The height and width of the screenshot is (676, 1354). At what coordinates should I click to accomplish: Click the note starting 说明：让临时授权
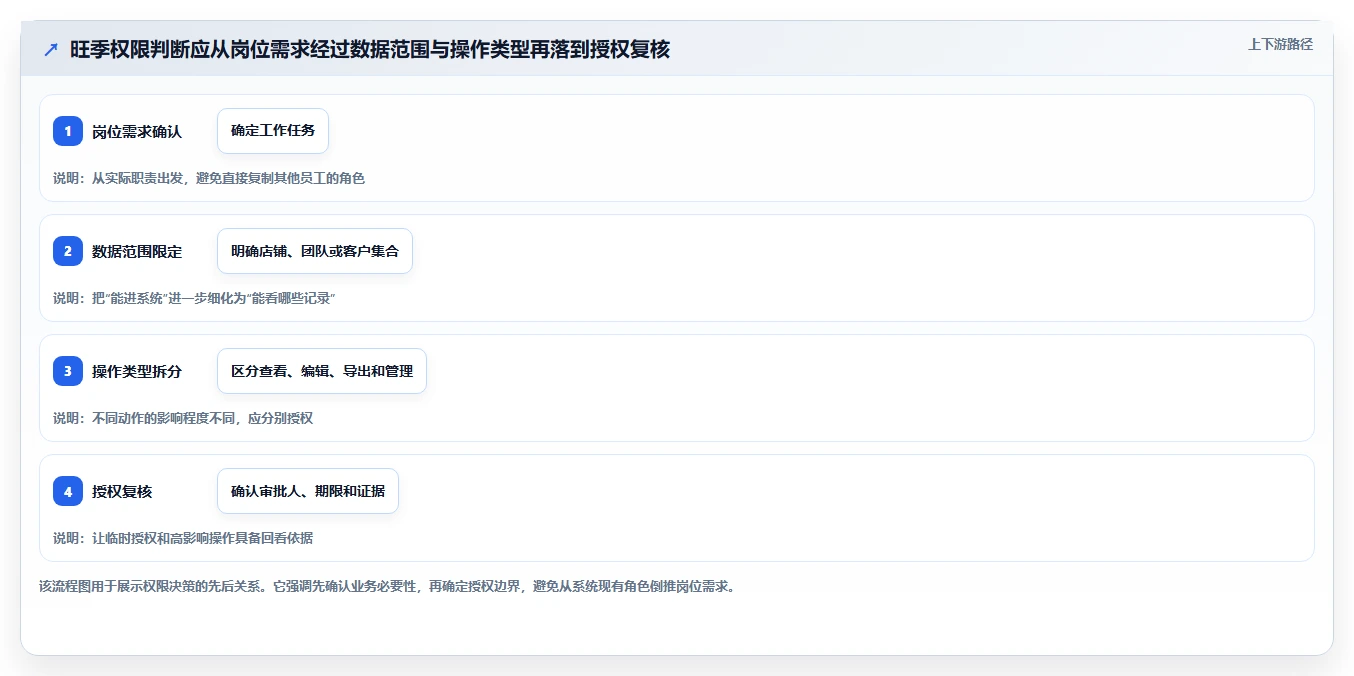[x=183, y=538]
